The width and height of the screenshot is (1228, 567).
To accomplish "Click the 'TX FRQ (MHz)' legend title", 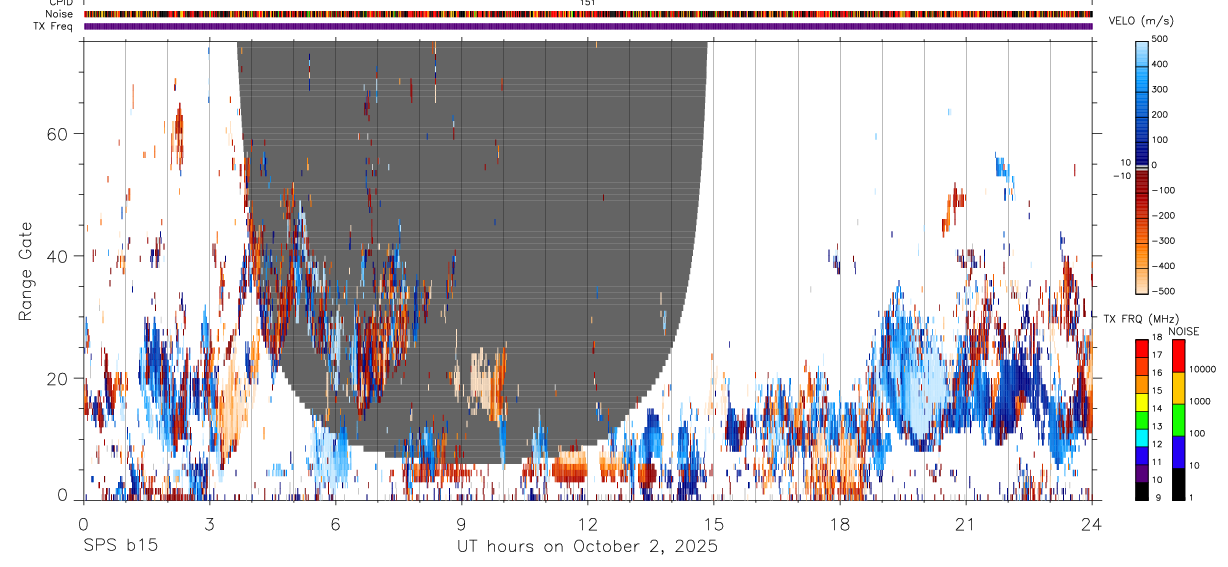I will (1140, 318).
